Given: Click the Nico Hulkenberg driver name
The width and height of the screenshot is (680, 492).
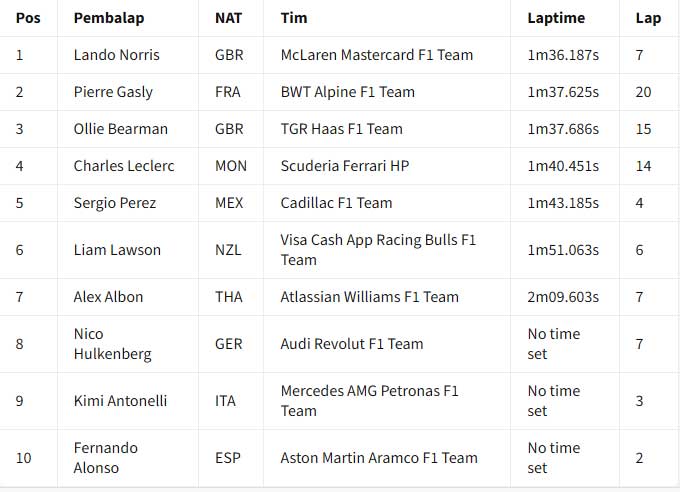Looking at the screenshot, I should coord(113,344).
